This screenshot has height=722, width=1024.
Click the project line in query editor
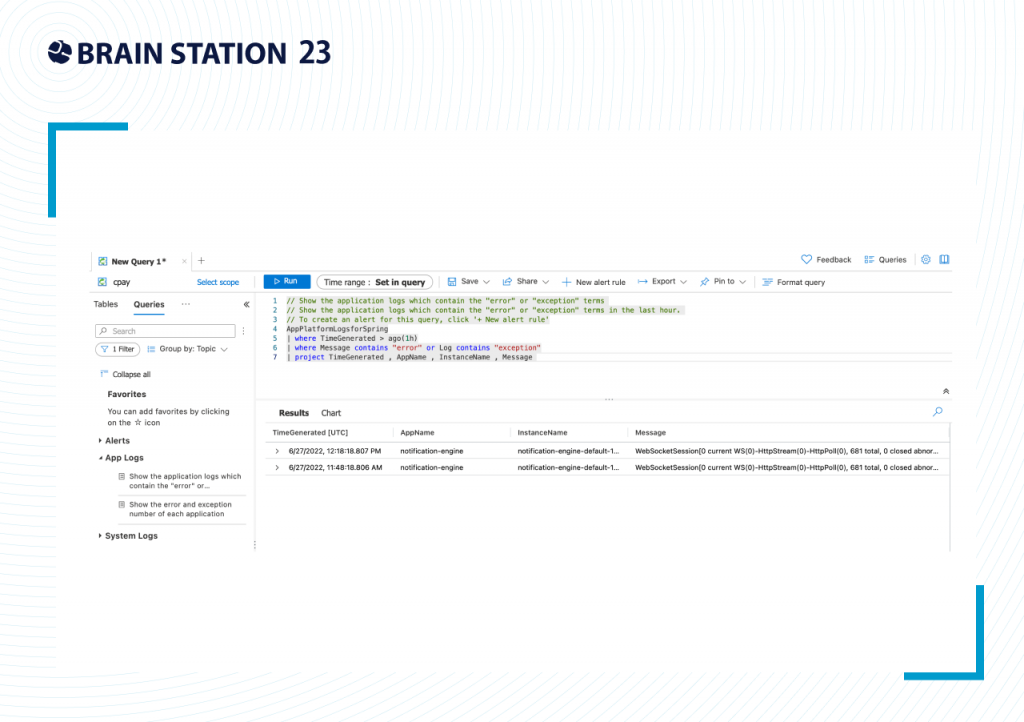point(409,357)
